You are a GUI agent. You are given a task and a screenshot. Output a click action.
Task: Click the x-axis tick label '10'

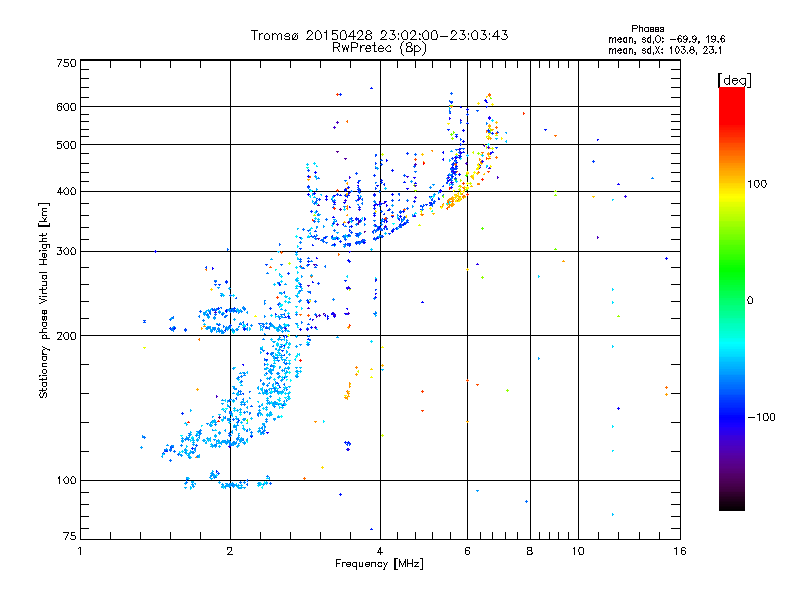578,551
